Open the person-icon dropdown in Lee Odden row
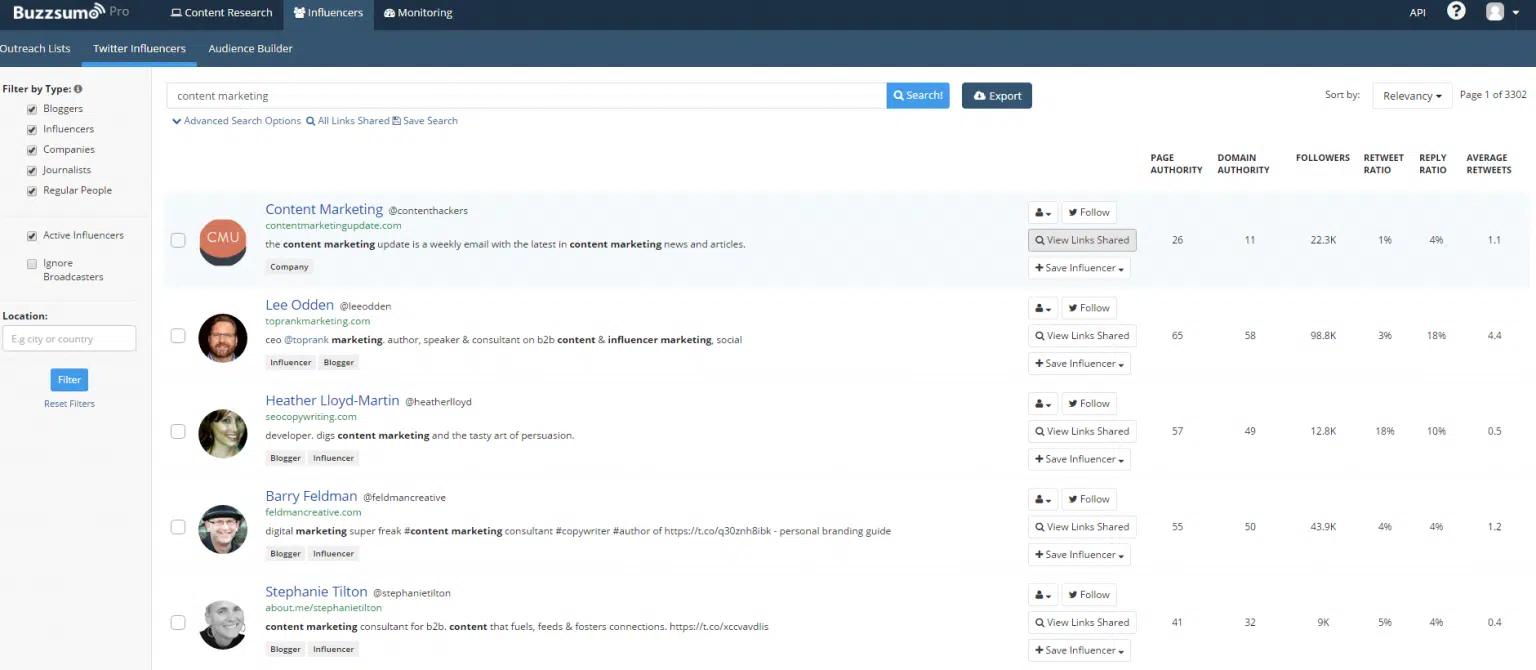 tap(1042, 308)
